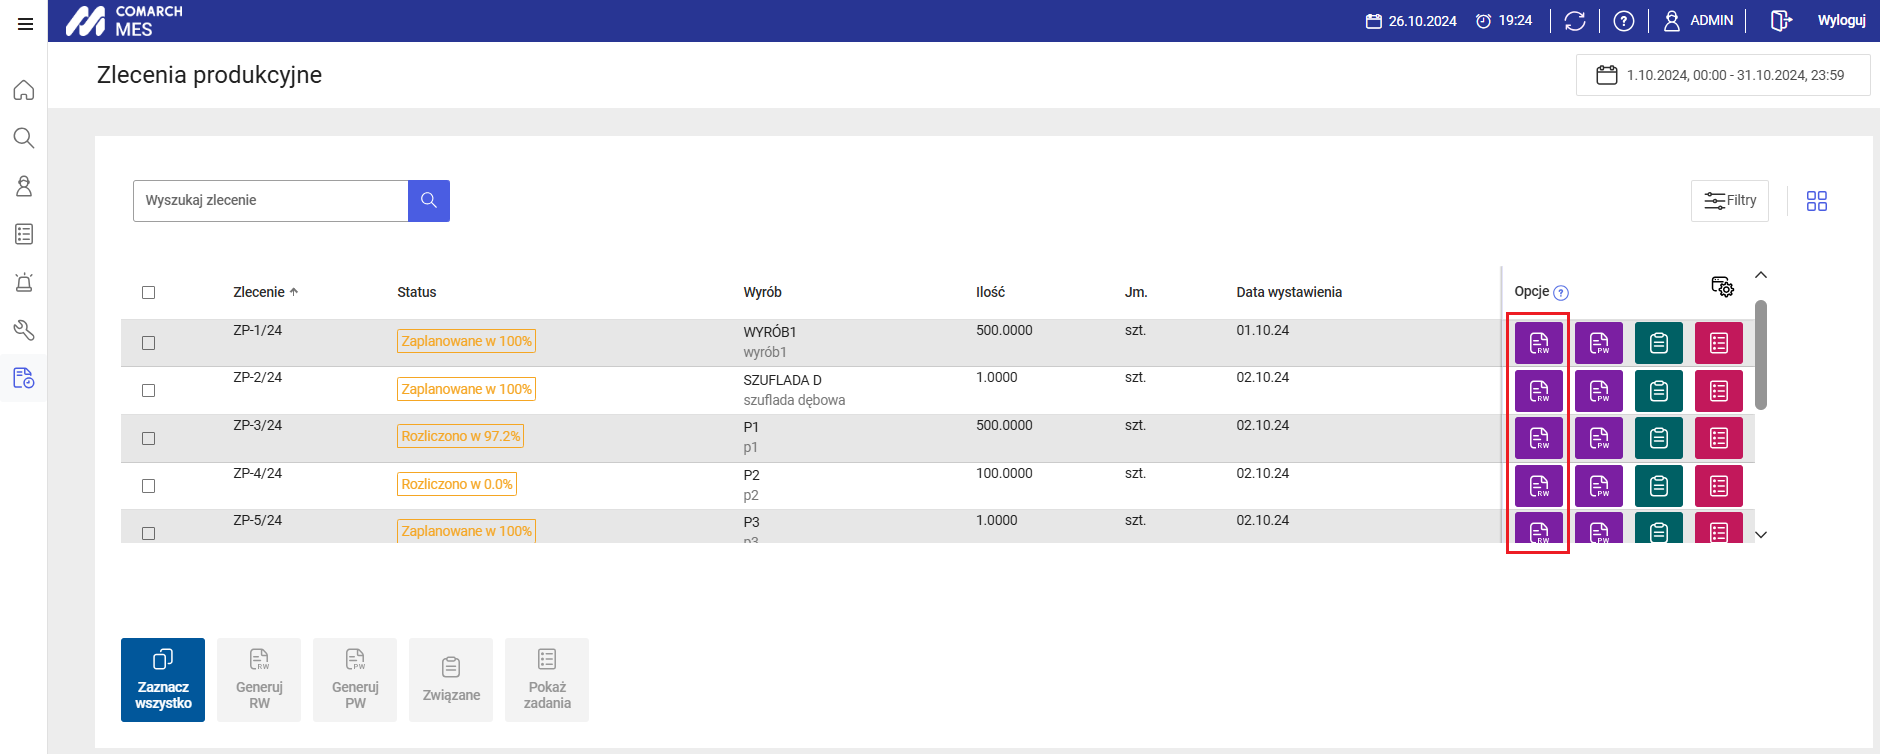Open production orders sidebar icon
This screenshot has height=754, width=1880.
[x=24, y=378]
